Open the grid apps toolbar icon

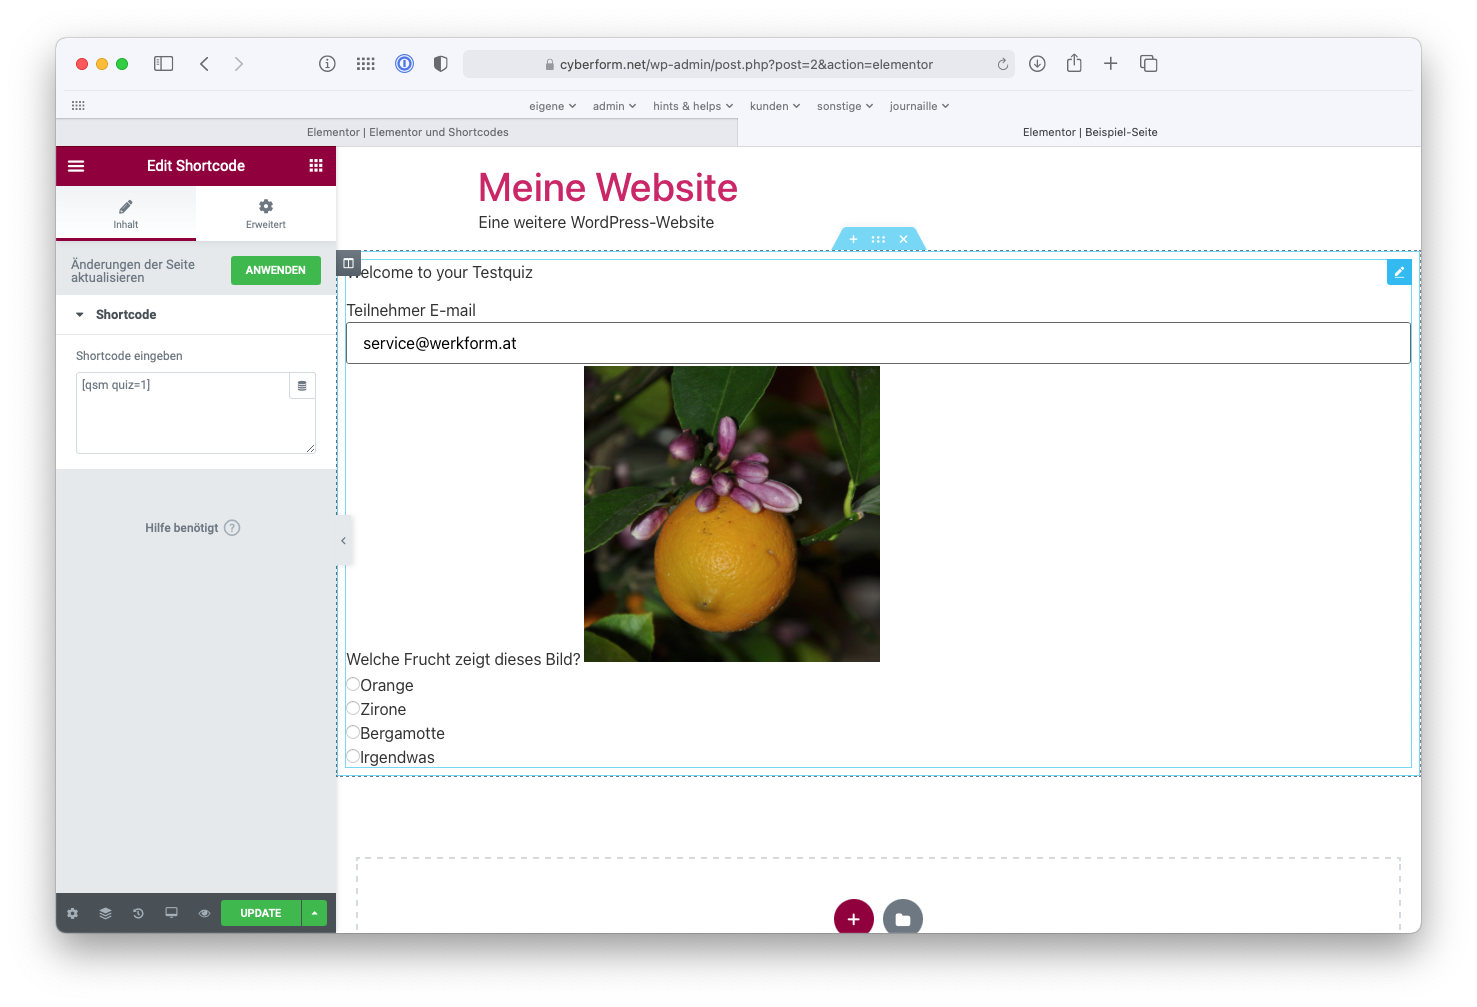click(x=366, y=64)
